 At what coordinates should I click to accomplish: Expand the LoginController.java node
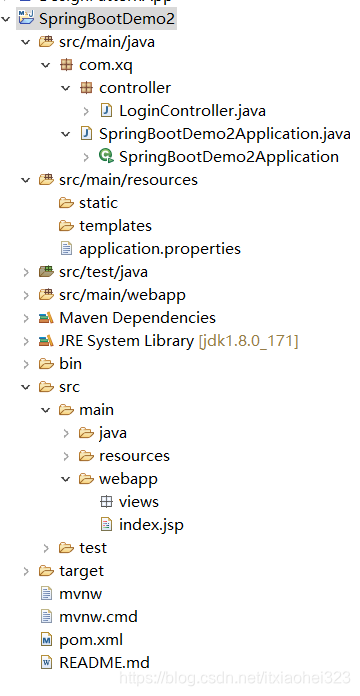click(x=86, y=111)
